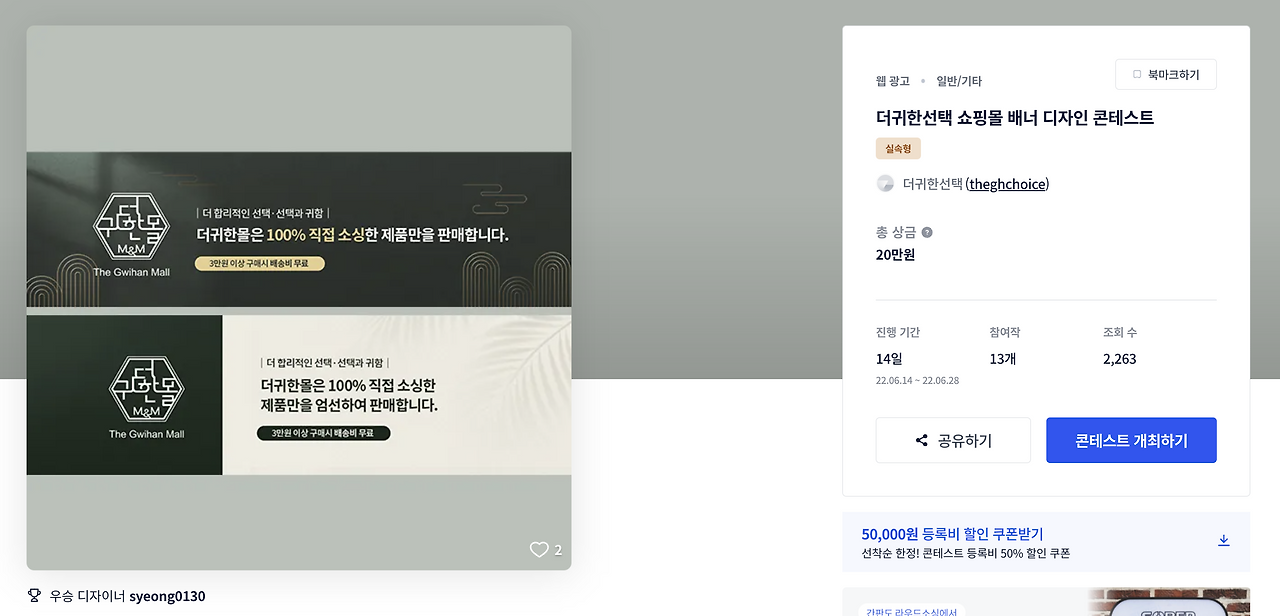Click the 공유하기 share button
The image size is (1280, 616).
pyautogui.click(x=953, y=440)
